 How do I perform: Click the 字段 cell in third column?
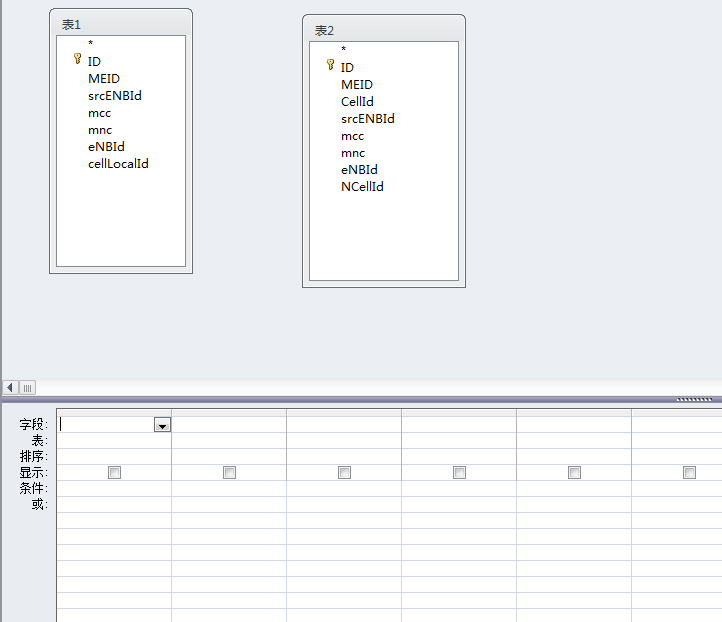coord(344,424)
